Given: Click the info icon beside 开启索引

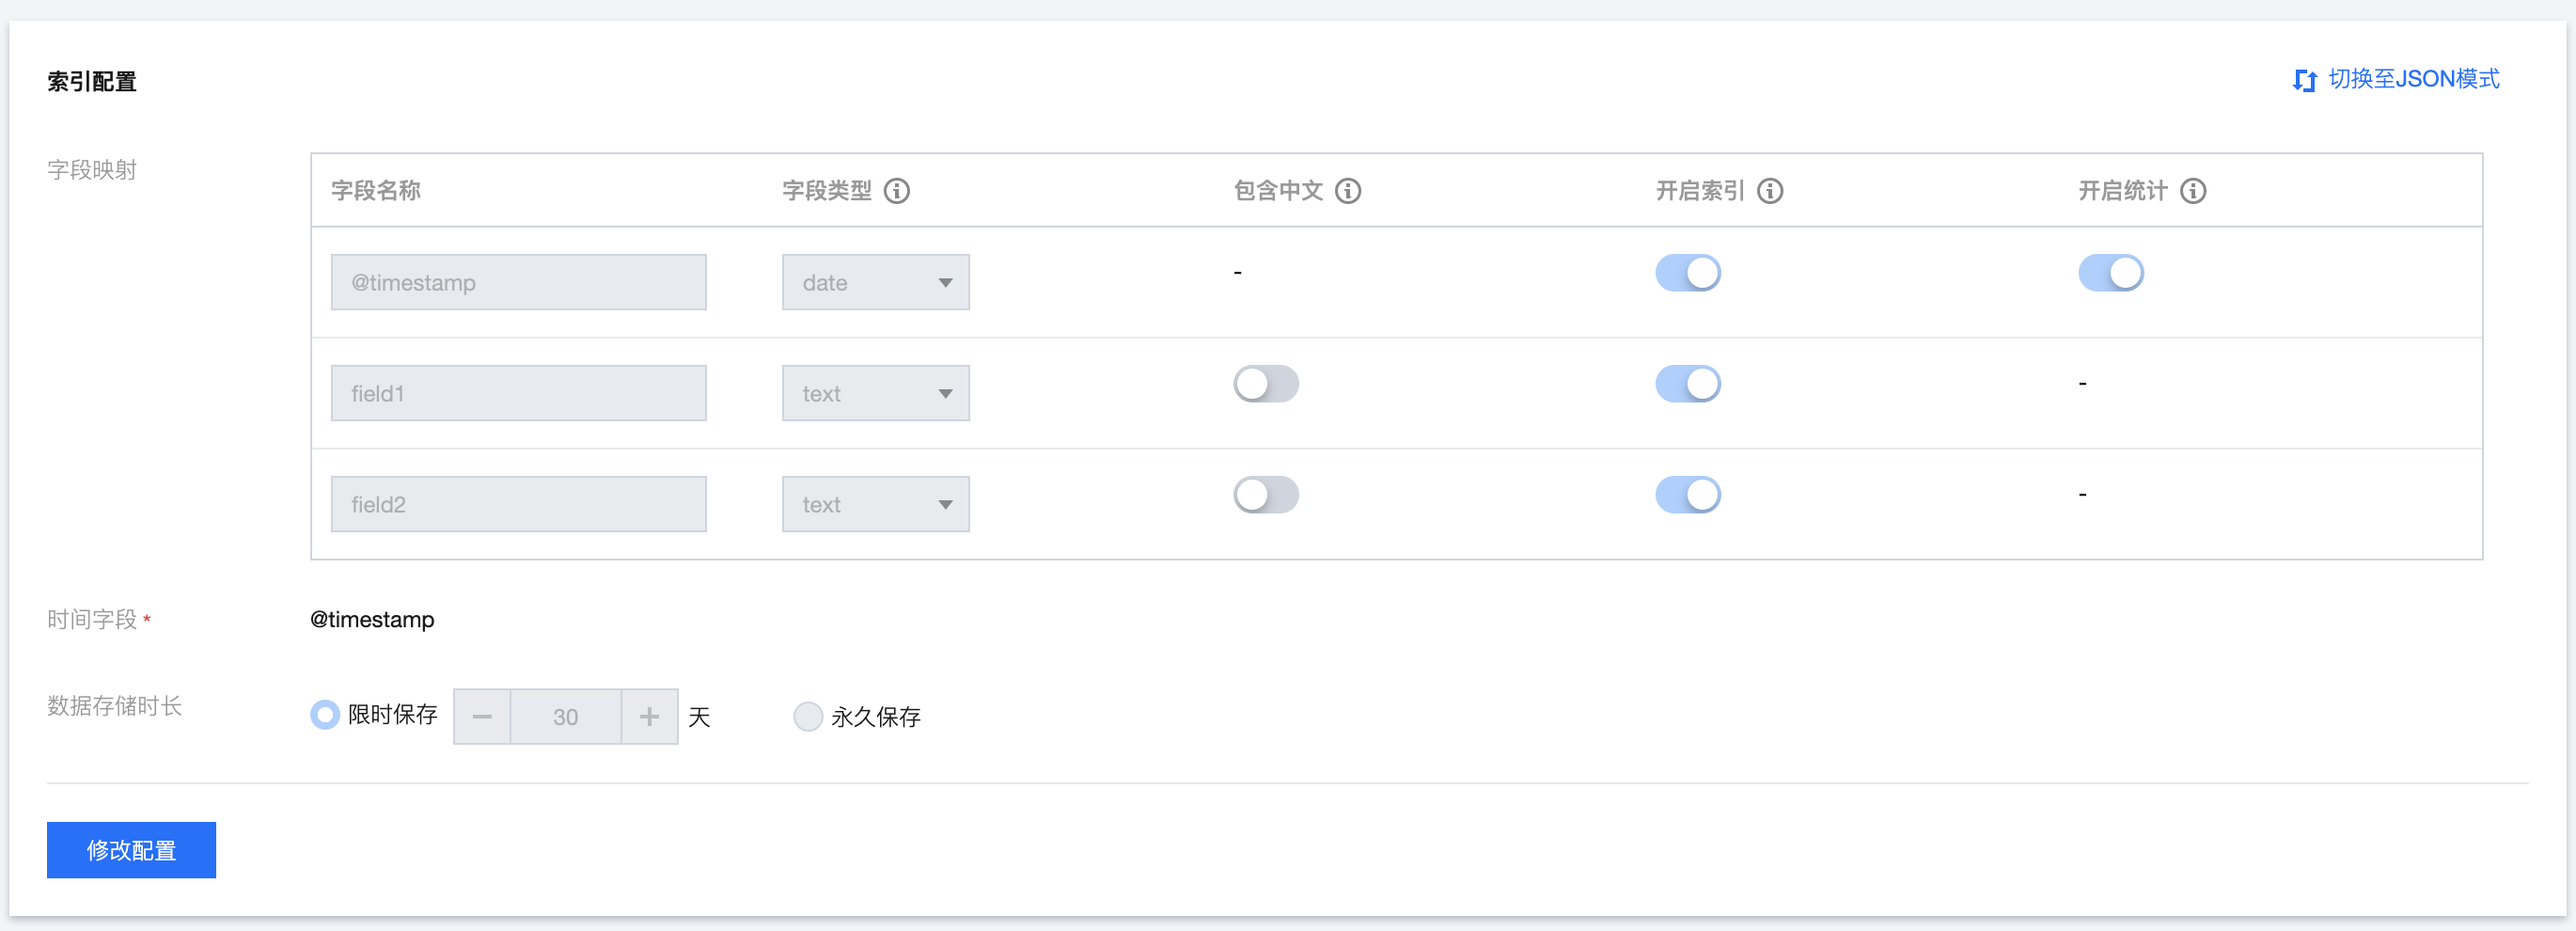Looking at the screenshot, I should click(x=1770, y=191).
